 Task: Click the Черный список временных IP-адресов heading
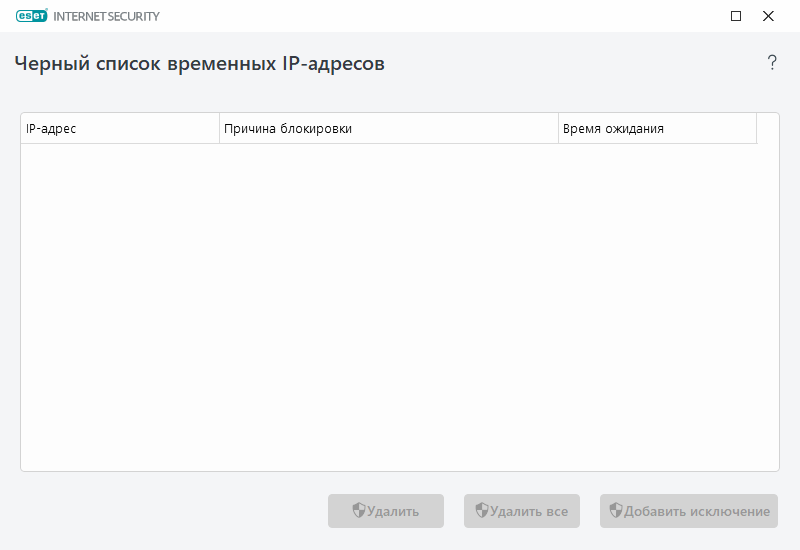coord(200,63)
